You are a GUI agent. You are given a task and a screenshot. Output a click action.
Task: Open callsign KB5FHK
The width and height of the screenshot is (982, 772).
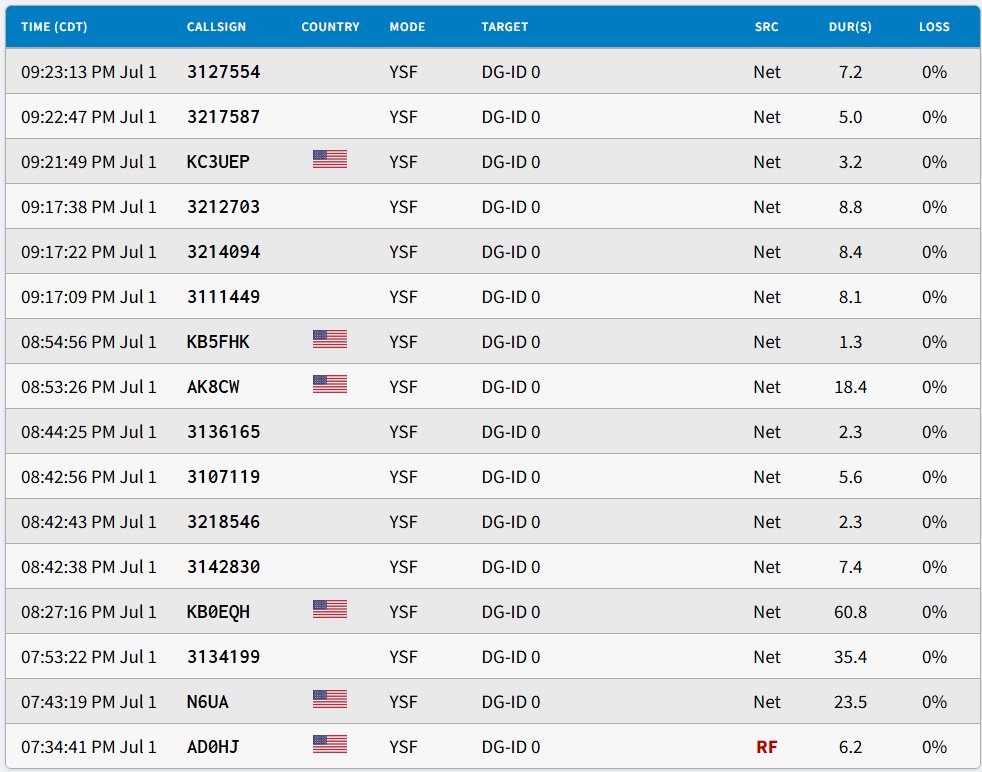(218, 342)
